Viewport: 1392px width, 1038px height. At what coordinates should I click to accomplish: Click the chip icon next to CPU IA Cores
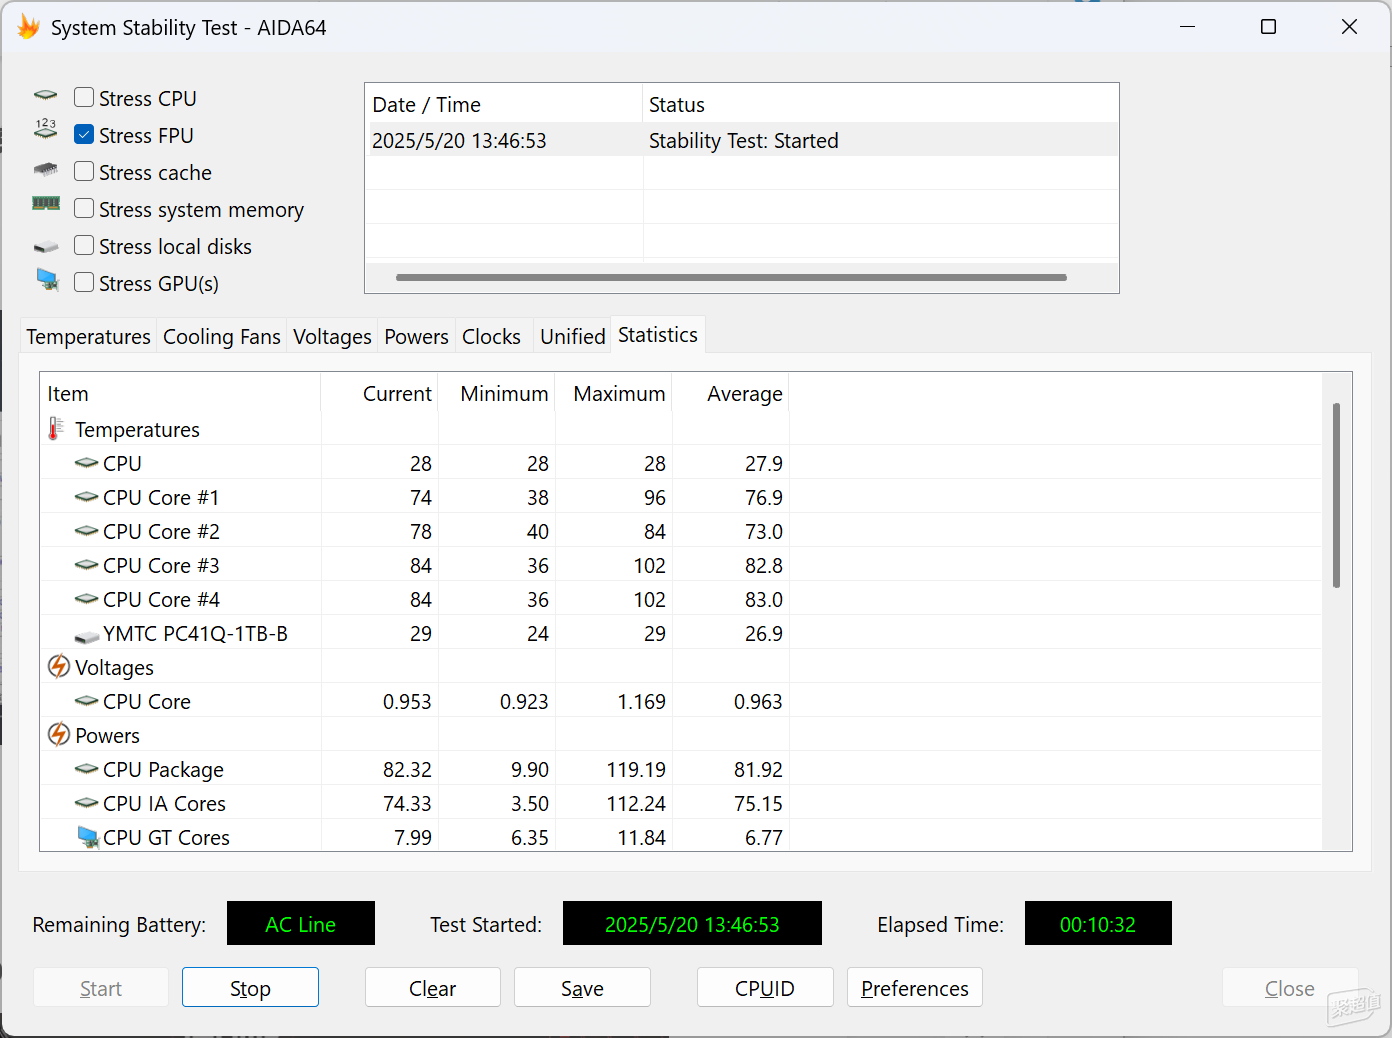87,803
